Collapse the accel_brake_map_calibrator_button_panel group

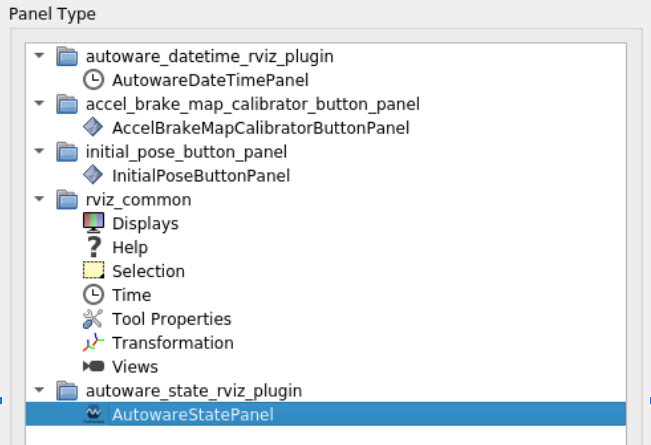coord(40,103)
